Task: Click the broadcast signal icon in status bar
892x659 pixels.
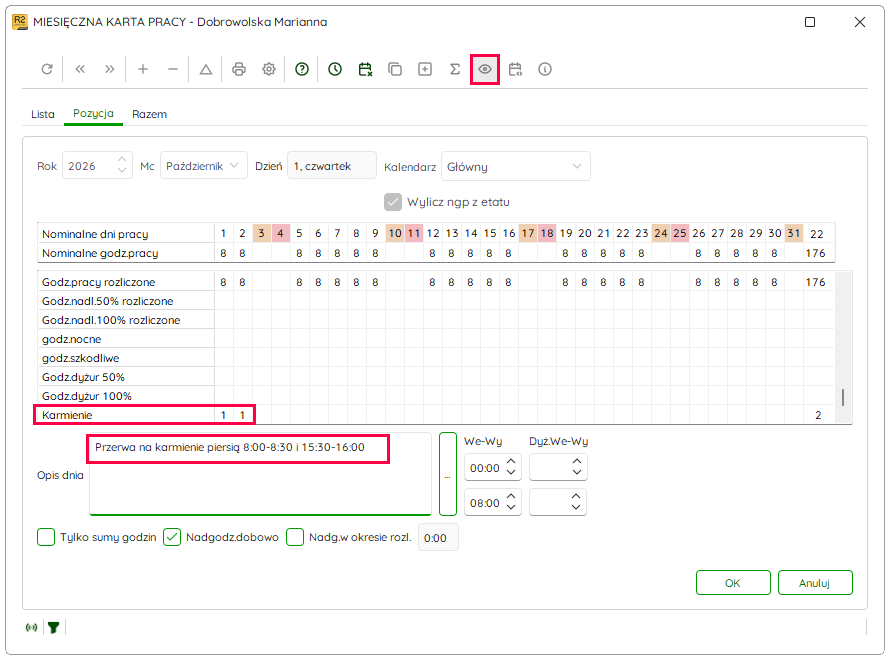Action: (32, 628)
